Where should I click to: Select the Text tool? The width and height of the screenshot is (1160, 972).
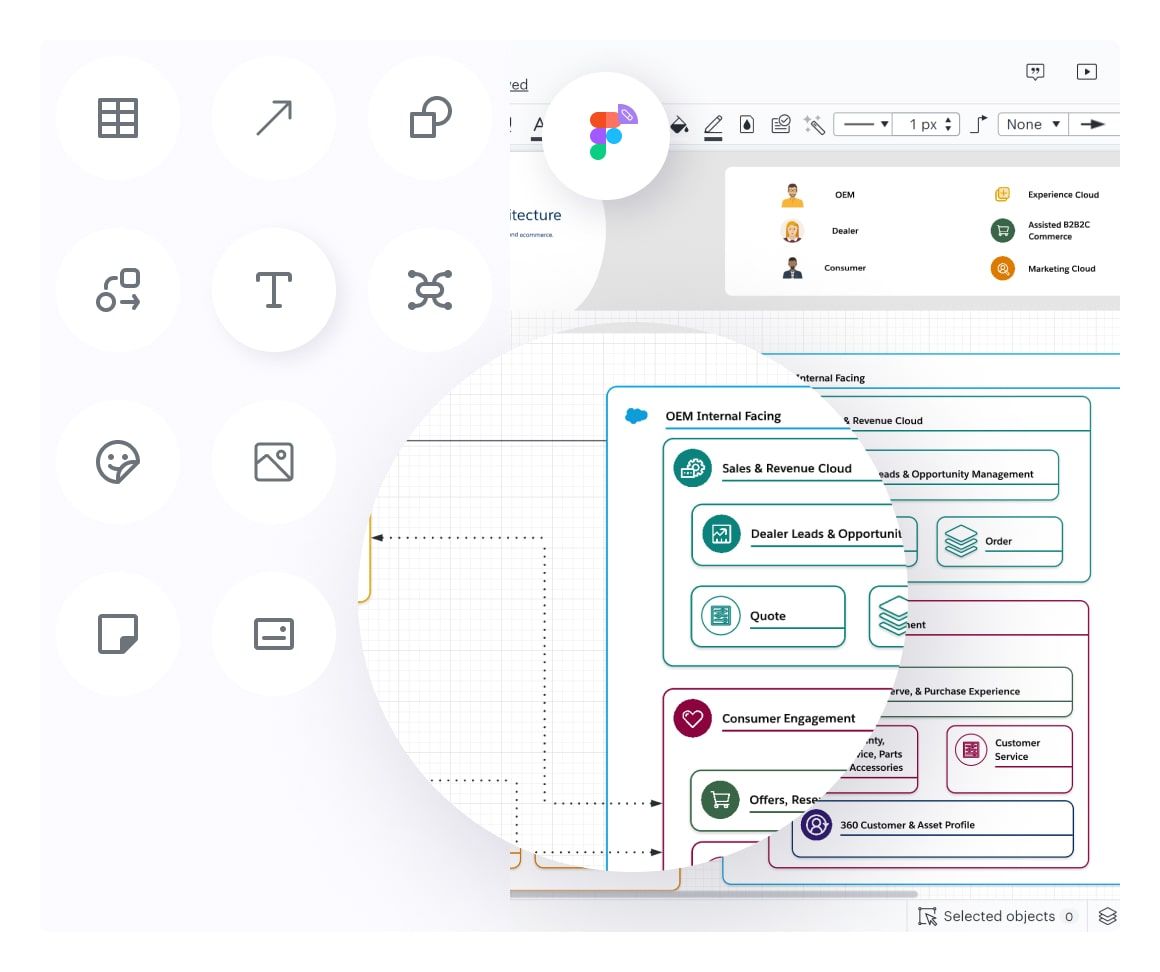point(273,290)
